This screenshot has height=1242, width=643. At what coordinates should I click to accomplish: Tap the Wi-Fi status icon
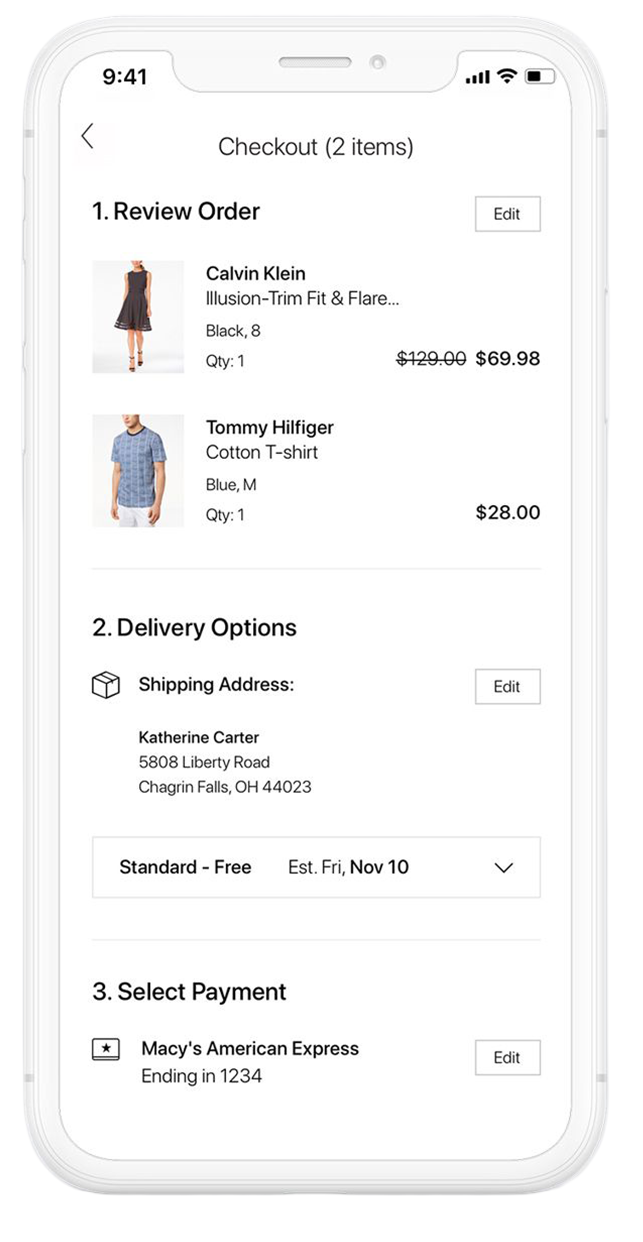coord(507,77)
